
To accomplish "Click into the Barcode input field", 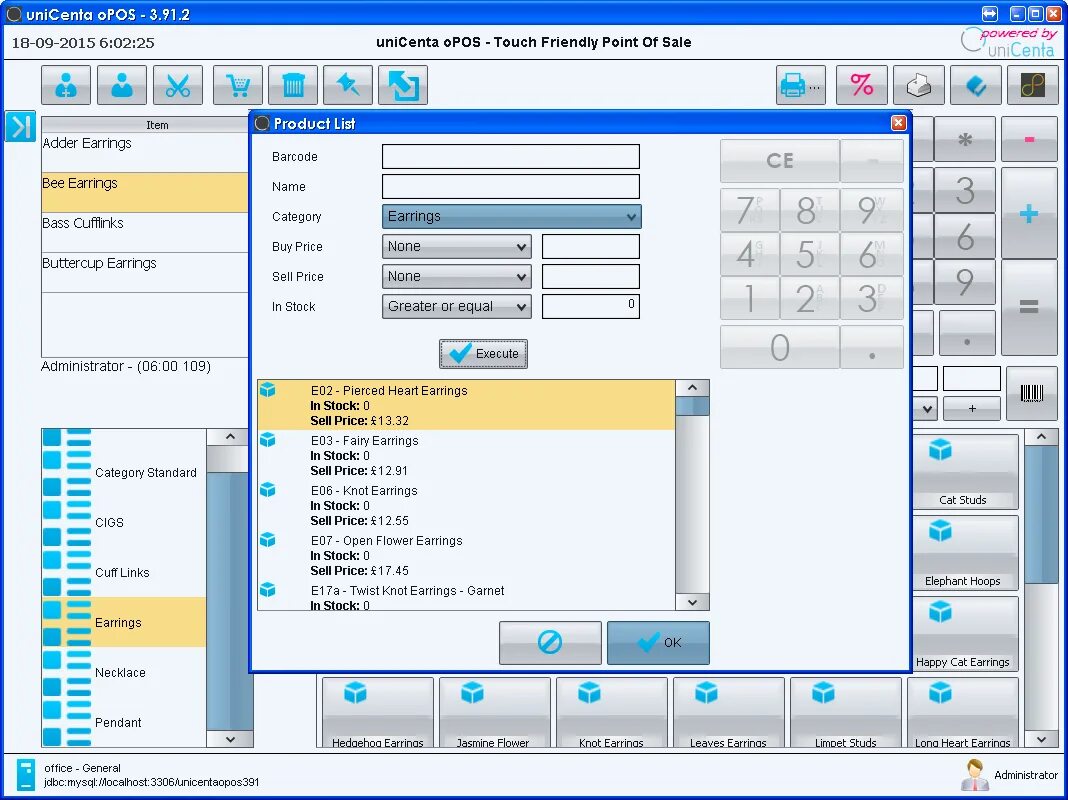I will click(x=511, y=157).
